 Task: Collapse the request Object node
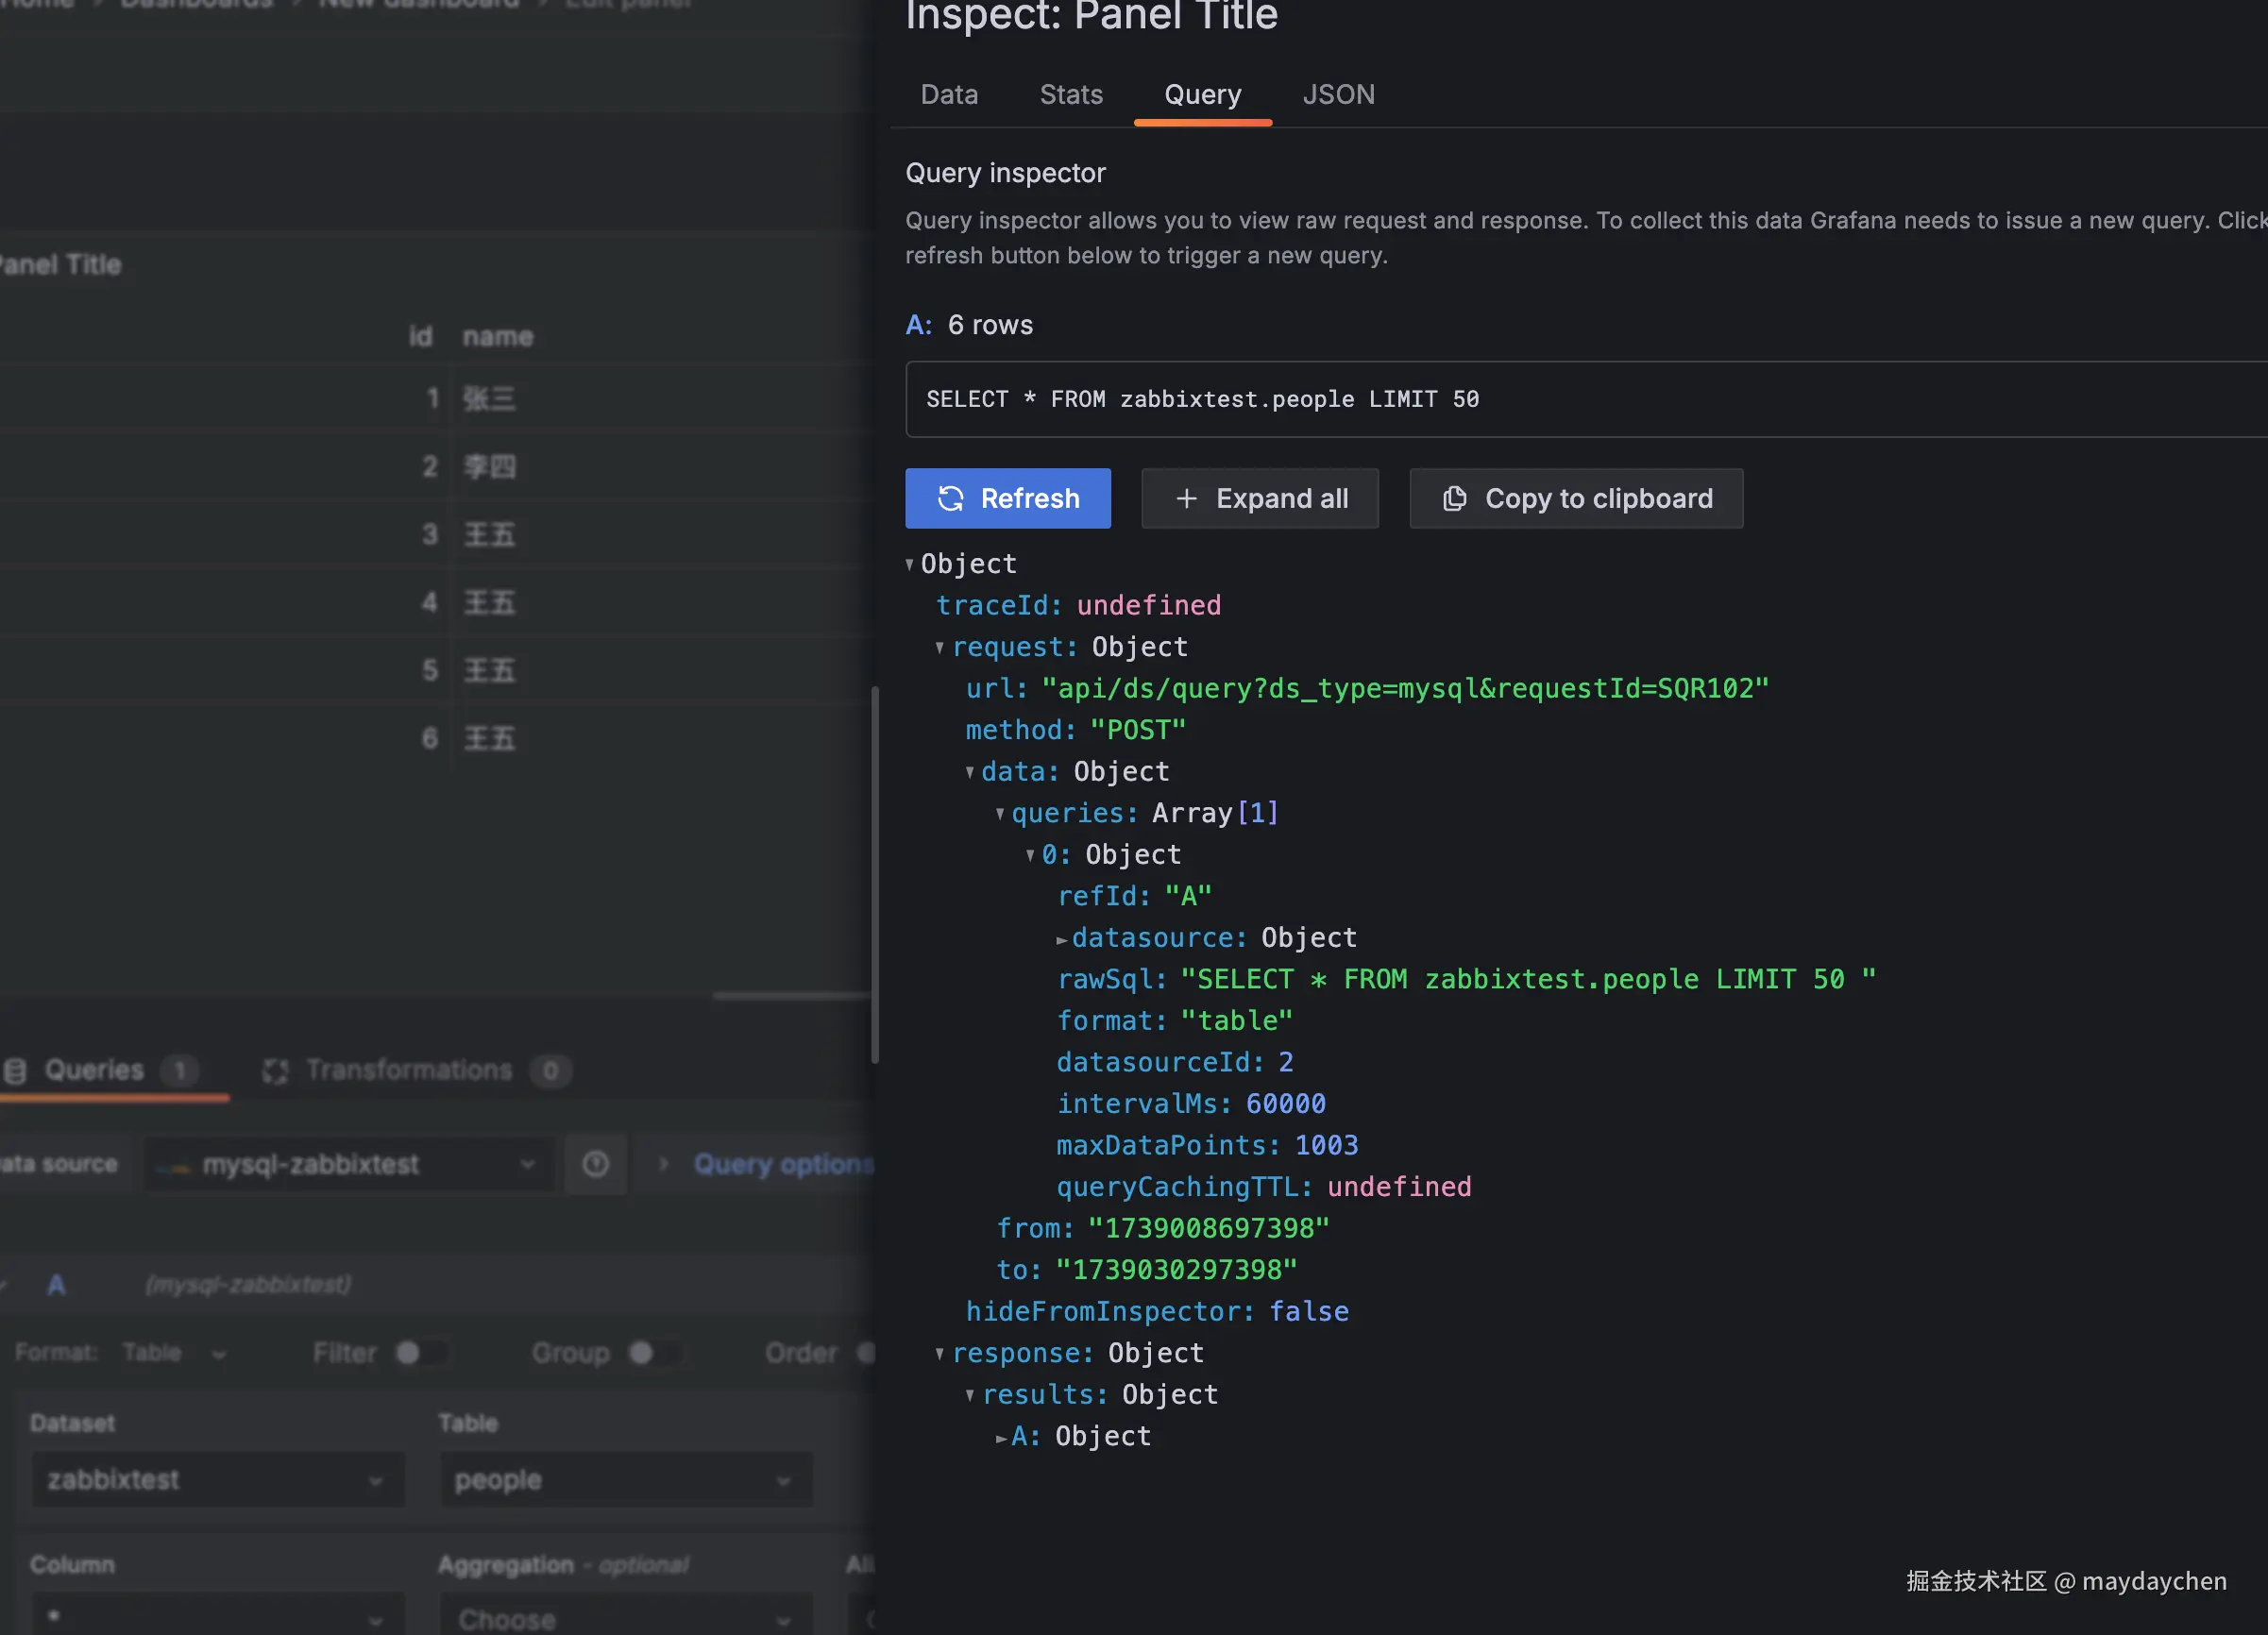click(940, 648)
